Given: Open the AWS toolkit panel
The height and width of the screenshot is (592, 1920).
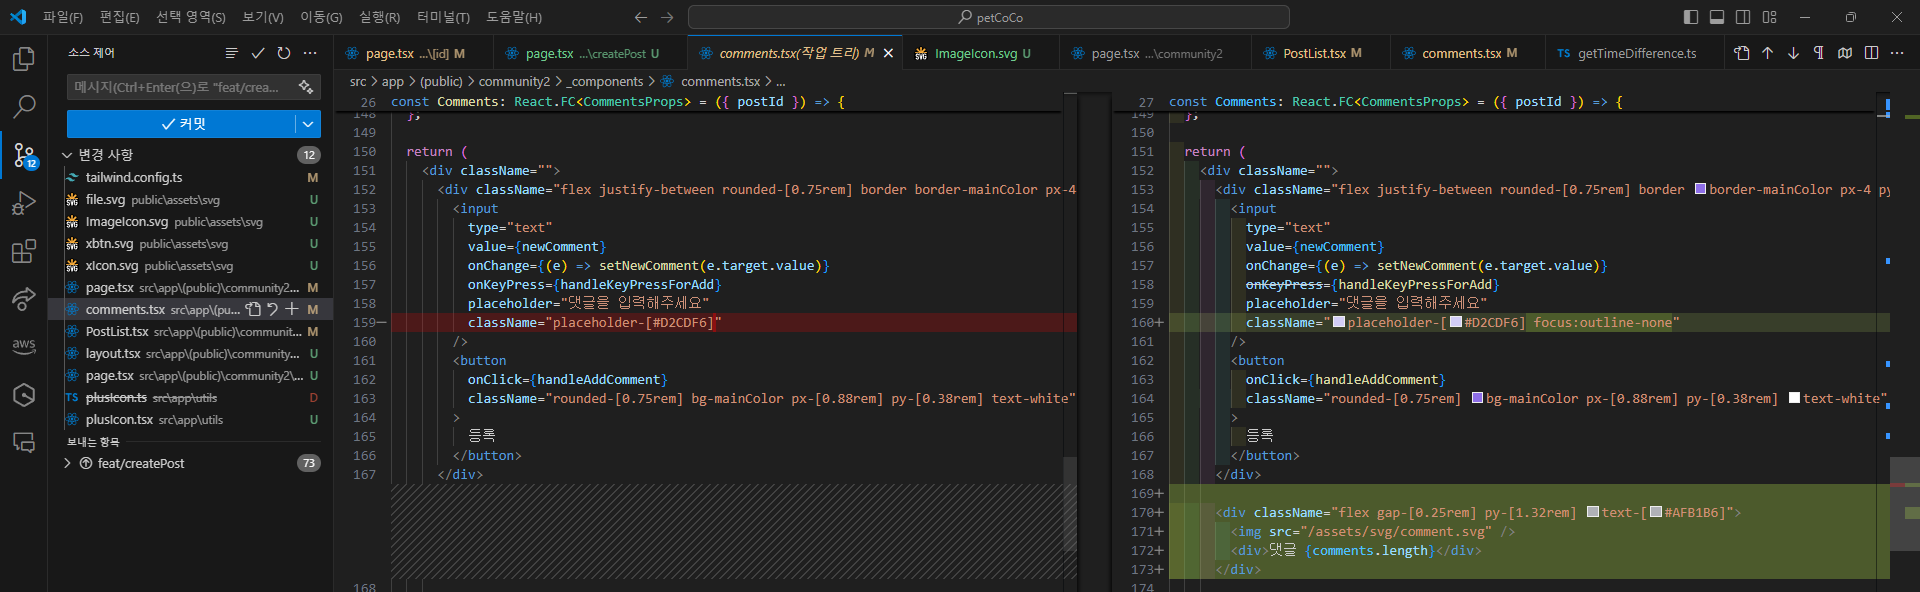Looking at the screenshot, I should (24, 345).
